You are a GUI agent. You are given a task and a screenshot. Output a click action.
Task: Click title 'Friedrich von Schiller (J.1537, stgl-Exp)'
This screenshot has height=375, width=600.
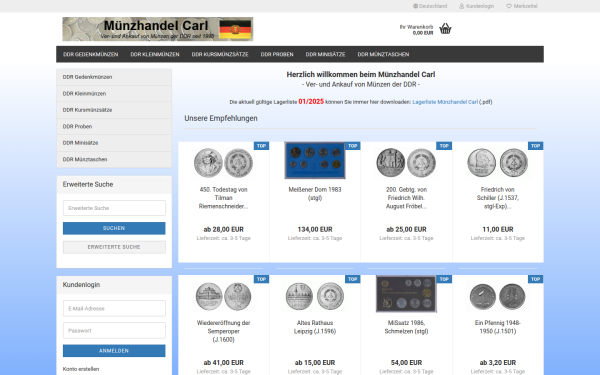497,198
